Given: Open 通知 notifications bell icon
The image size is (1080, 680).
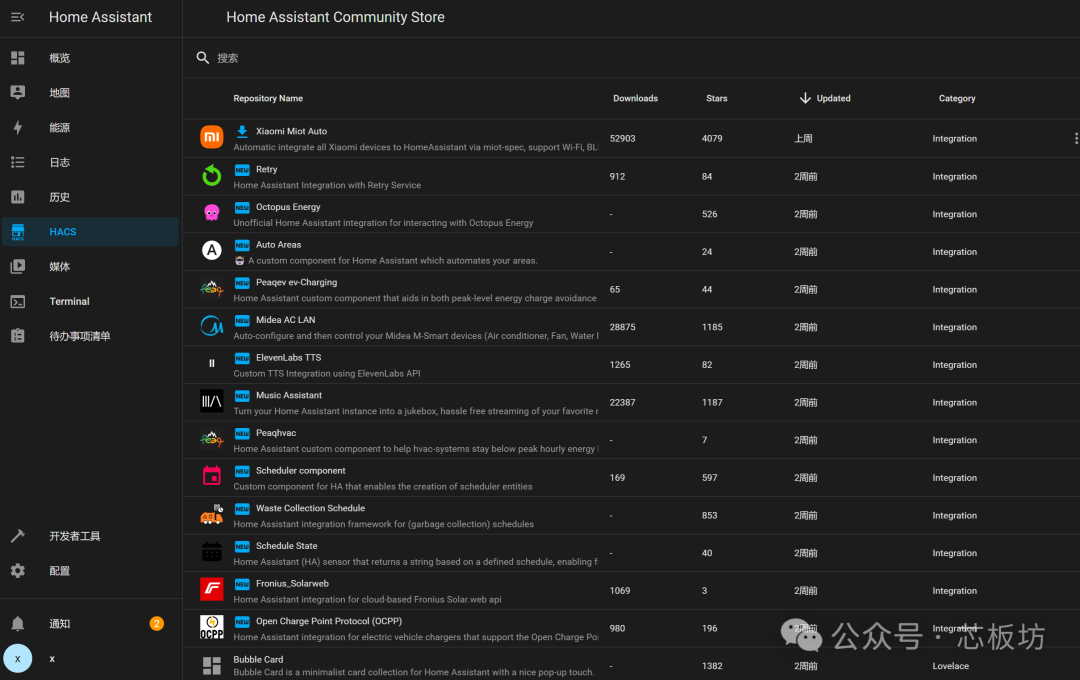Looking at the screenshot, I should pos(18,624).
